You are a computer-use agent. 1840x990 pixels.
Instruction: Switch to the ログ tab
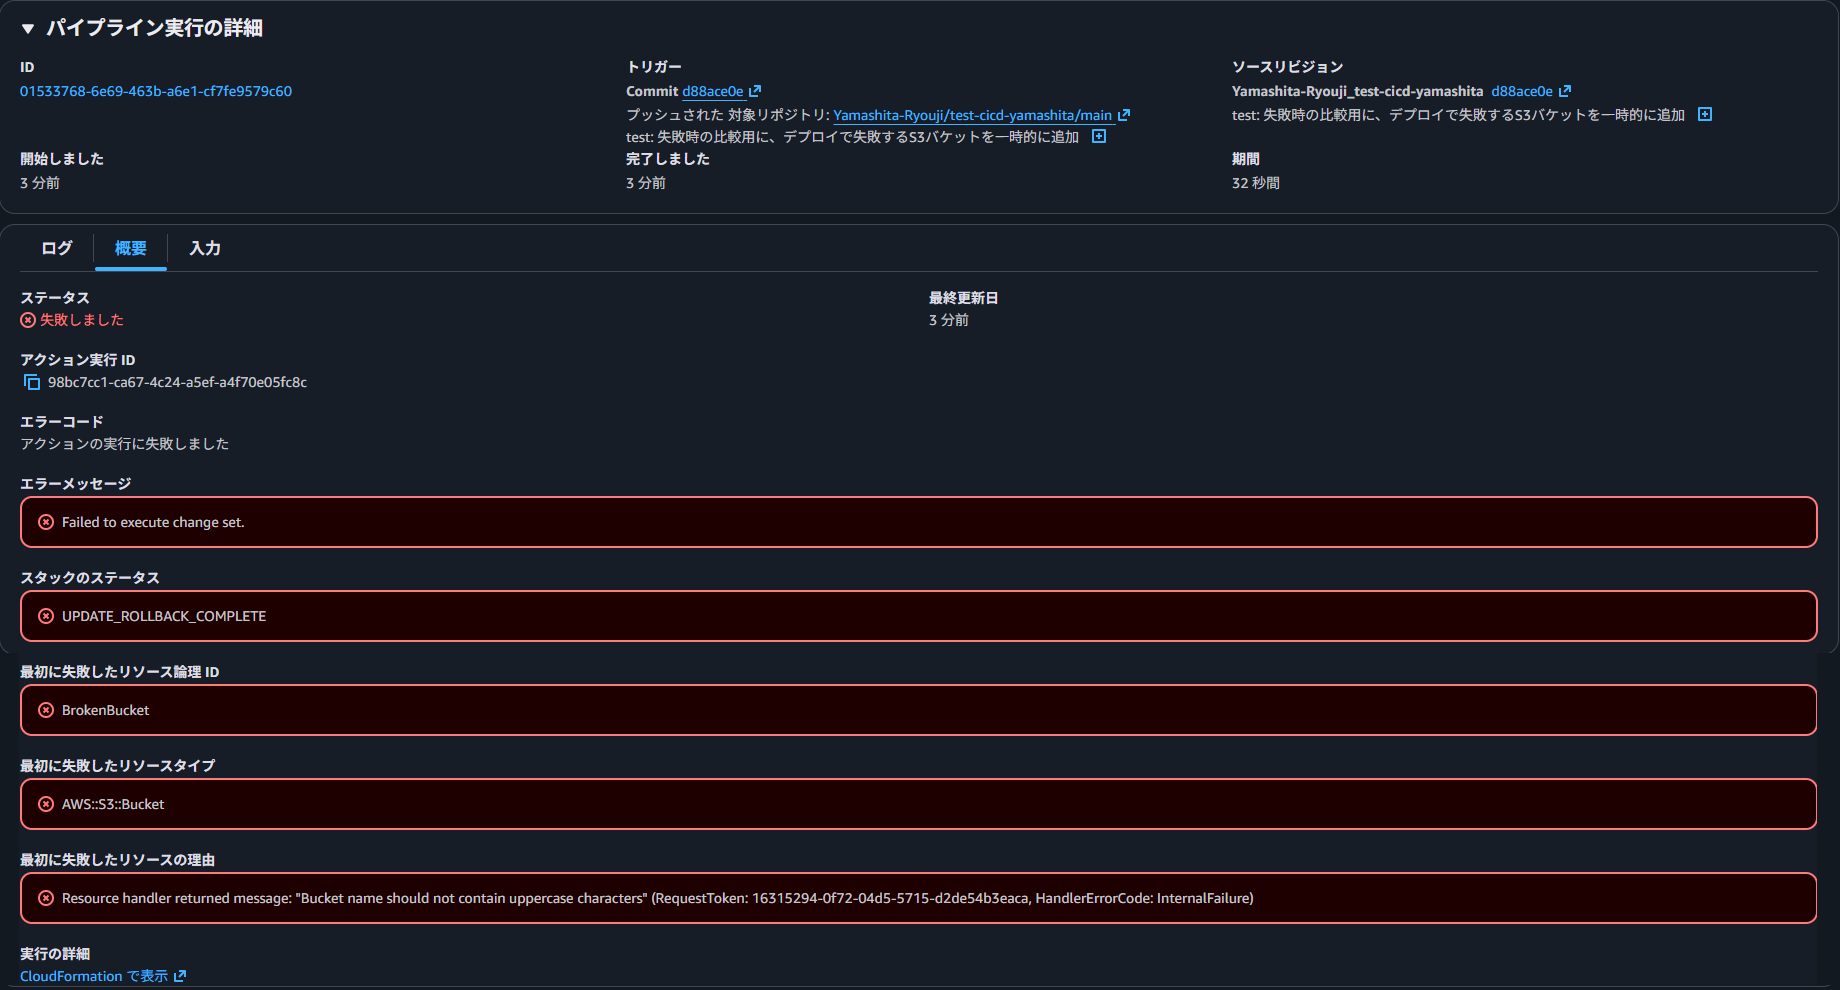57,248
